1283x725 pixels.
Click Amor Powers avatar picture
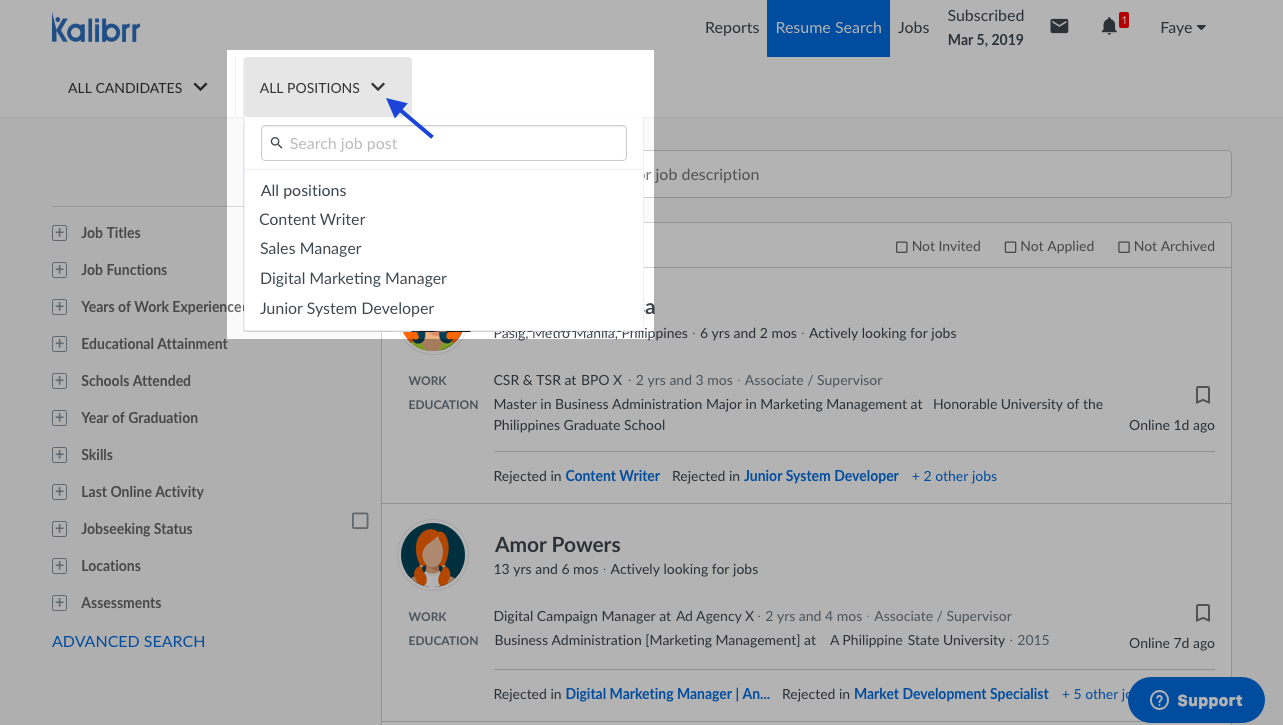pos(433,555)
